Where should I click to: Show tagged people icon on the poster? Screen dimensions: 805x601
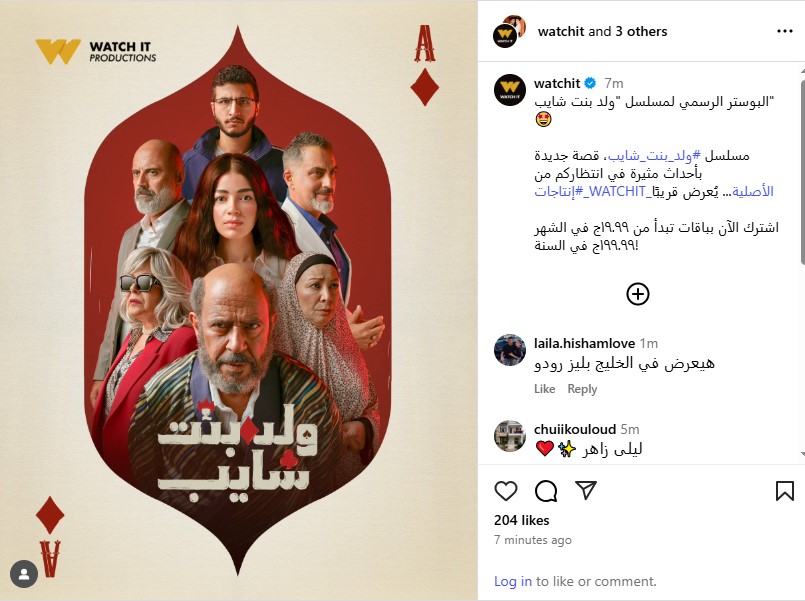[x=24, y=574]
